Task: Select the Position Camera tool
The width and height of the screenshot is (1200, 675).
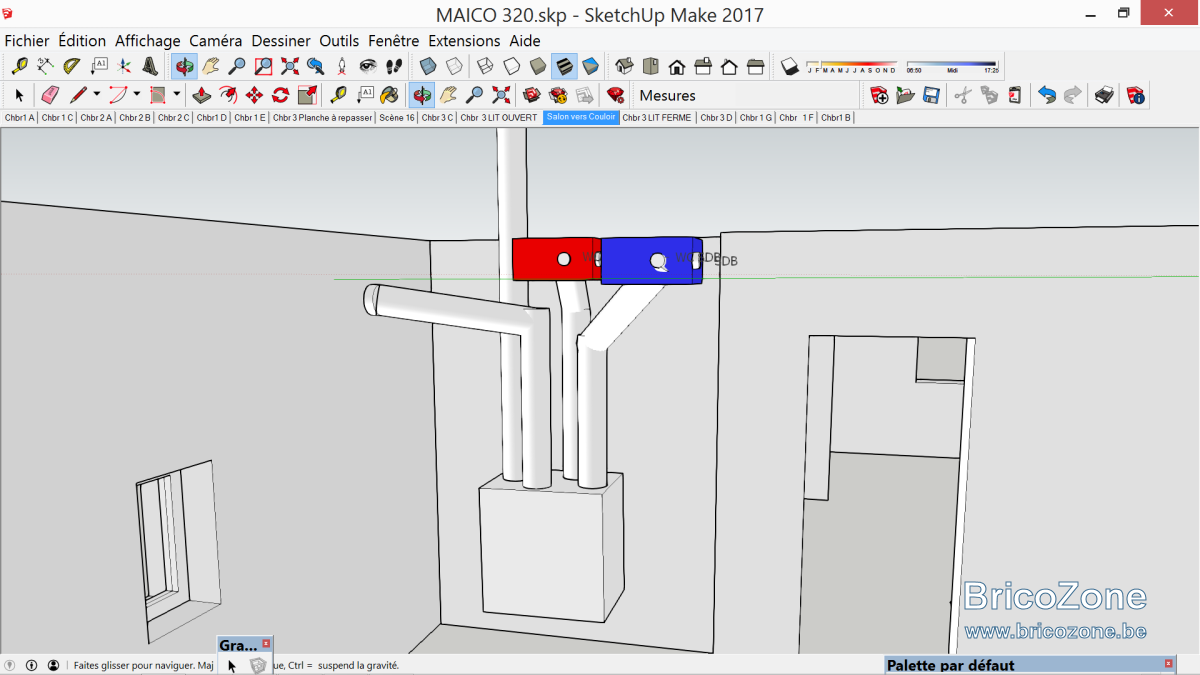Action: (341, 66)
